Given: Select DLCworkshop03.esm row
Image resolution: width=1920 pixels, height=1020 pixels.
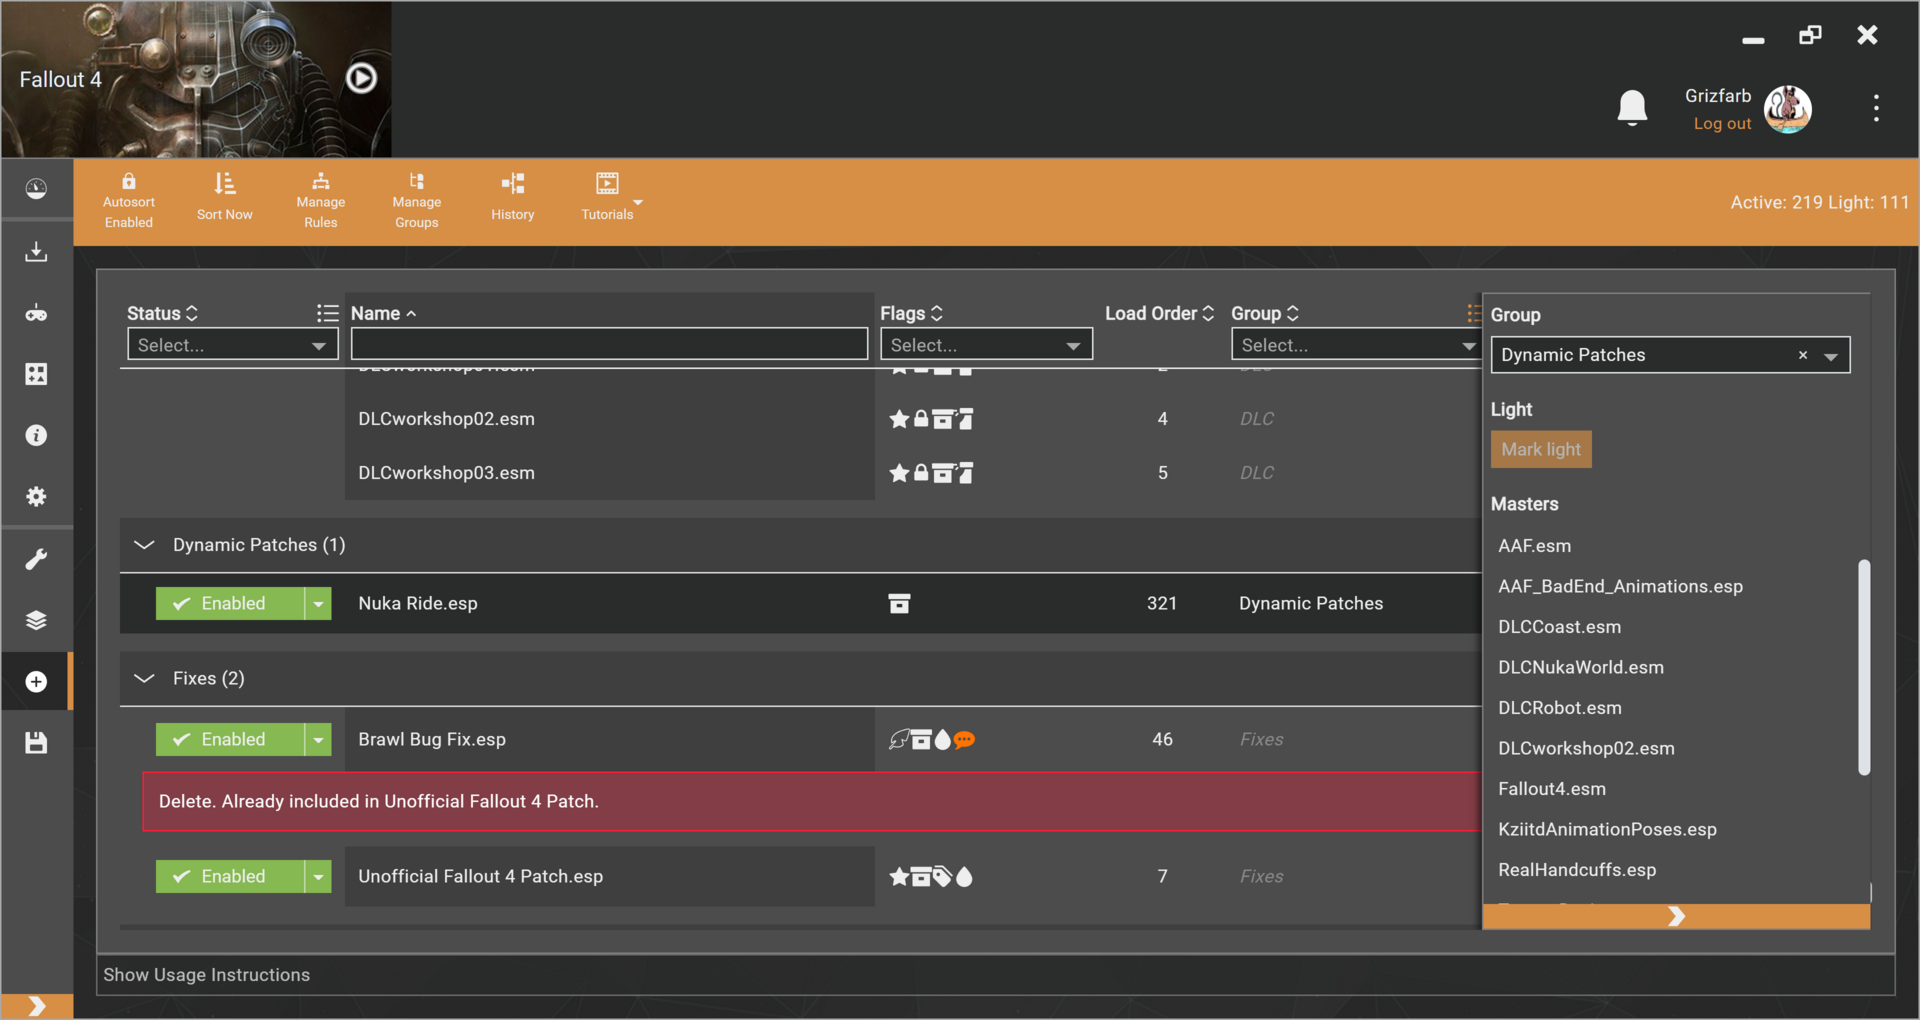Looking at the screenshot, I should coord(800,473).
